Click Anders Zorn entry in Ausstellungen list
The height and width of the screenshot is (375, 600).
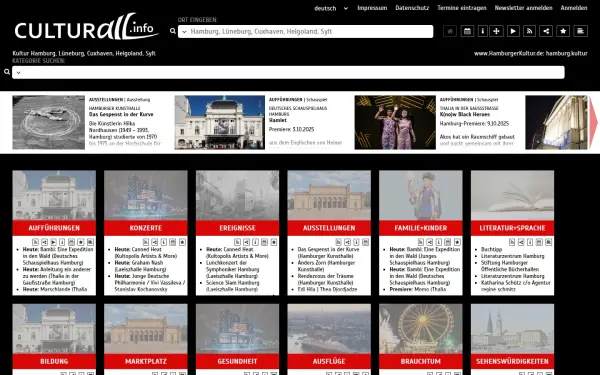point(326,266)
